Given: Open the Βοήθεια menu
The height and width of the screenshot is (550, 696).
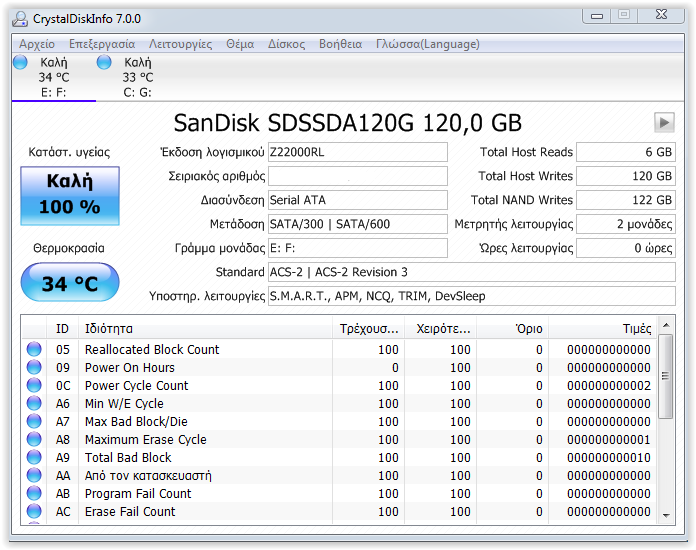Looking at the screenshot, I should (340, 44).
